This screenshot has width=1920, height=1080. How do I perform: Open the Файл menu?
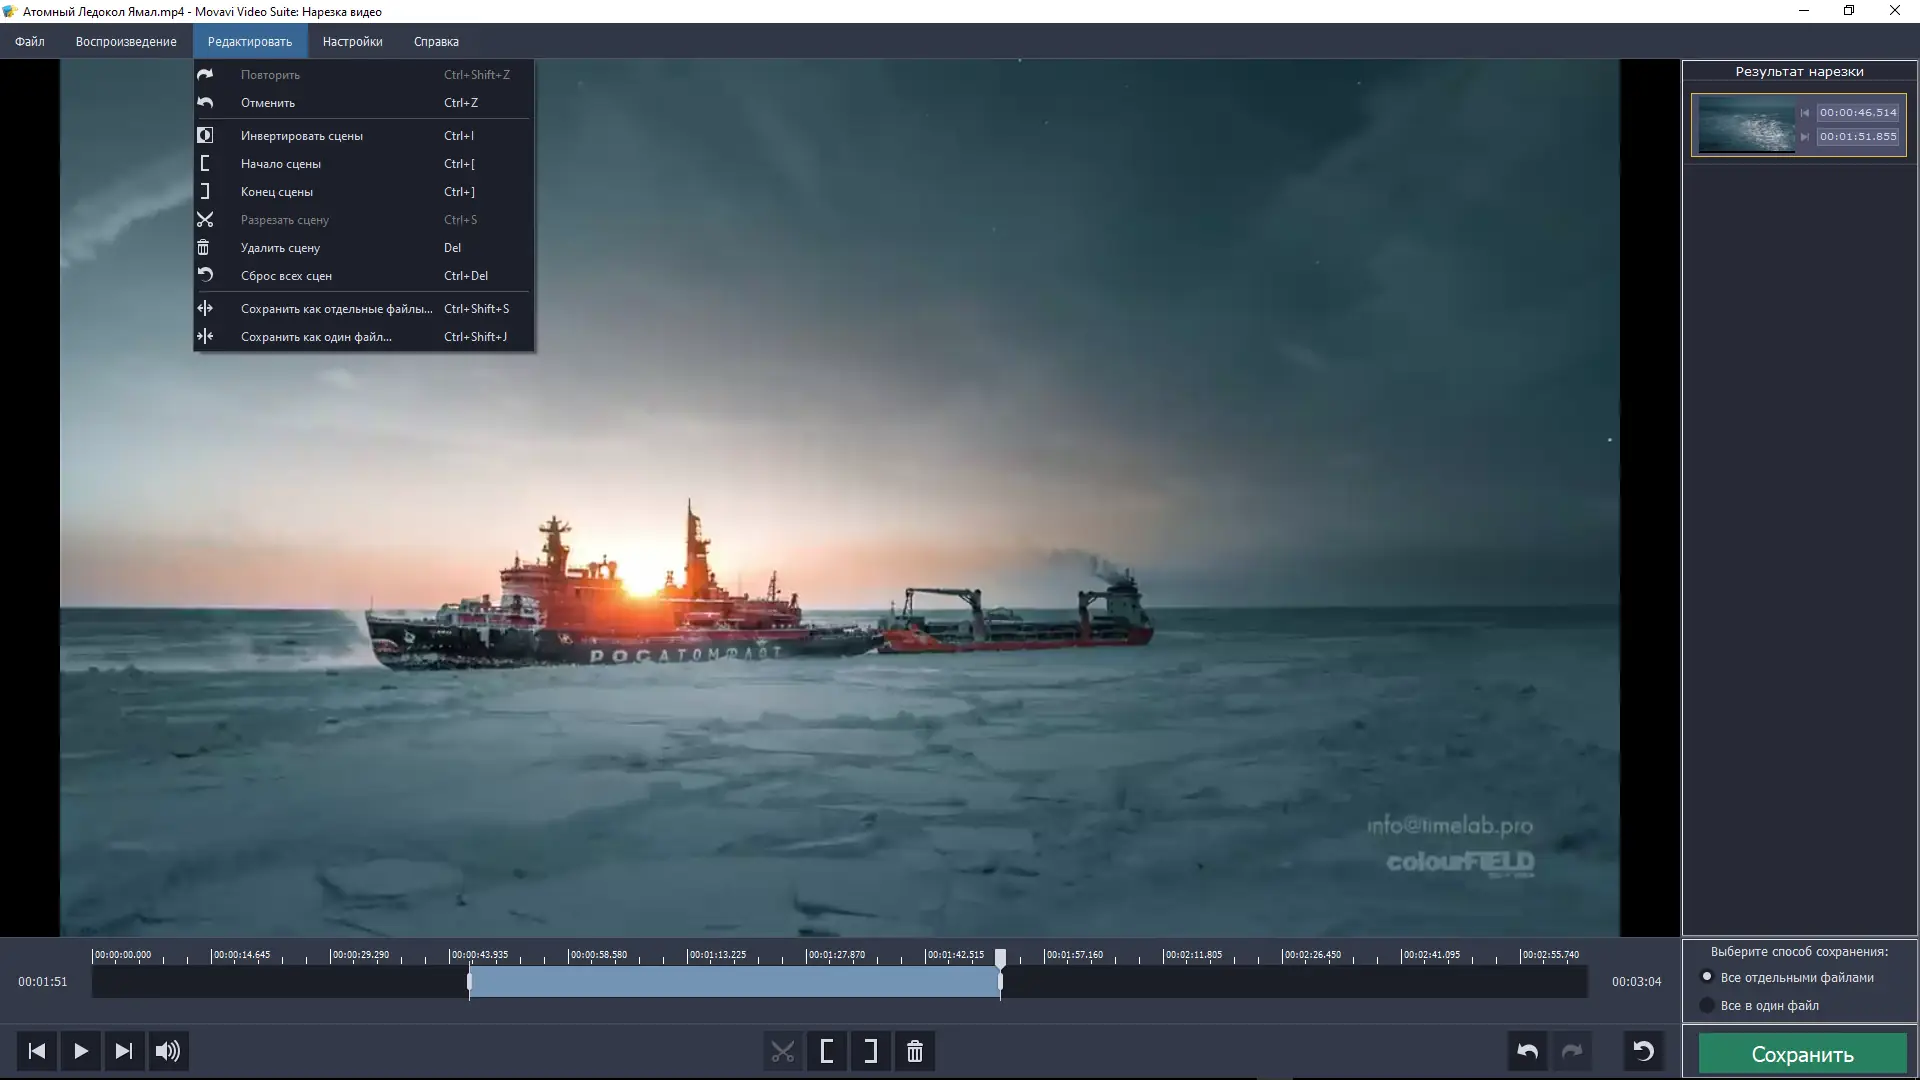point(29,41)
